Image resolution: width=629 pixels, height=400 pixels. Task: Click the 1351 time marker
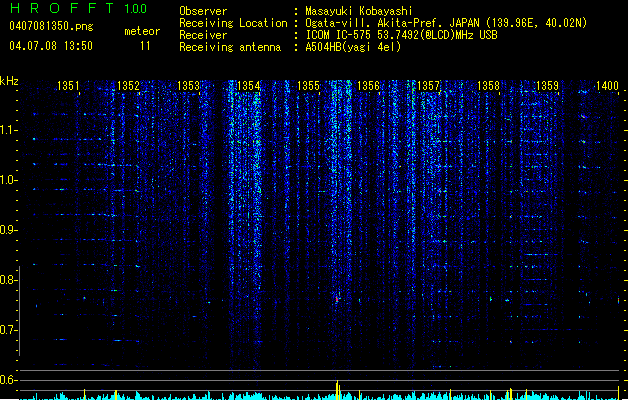[x=68, y=86]
